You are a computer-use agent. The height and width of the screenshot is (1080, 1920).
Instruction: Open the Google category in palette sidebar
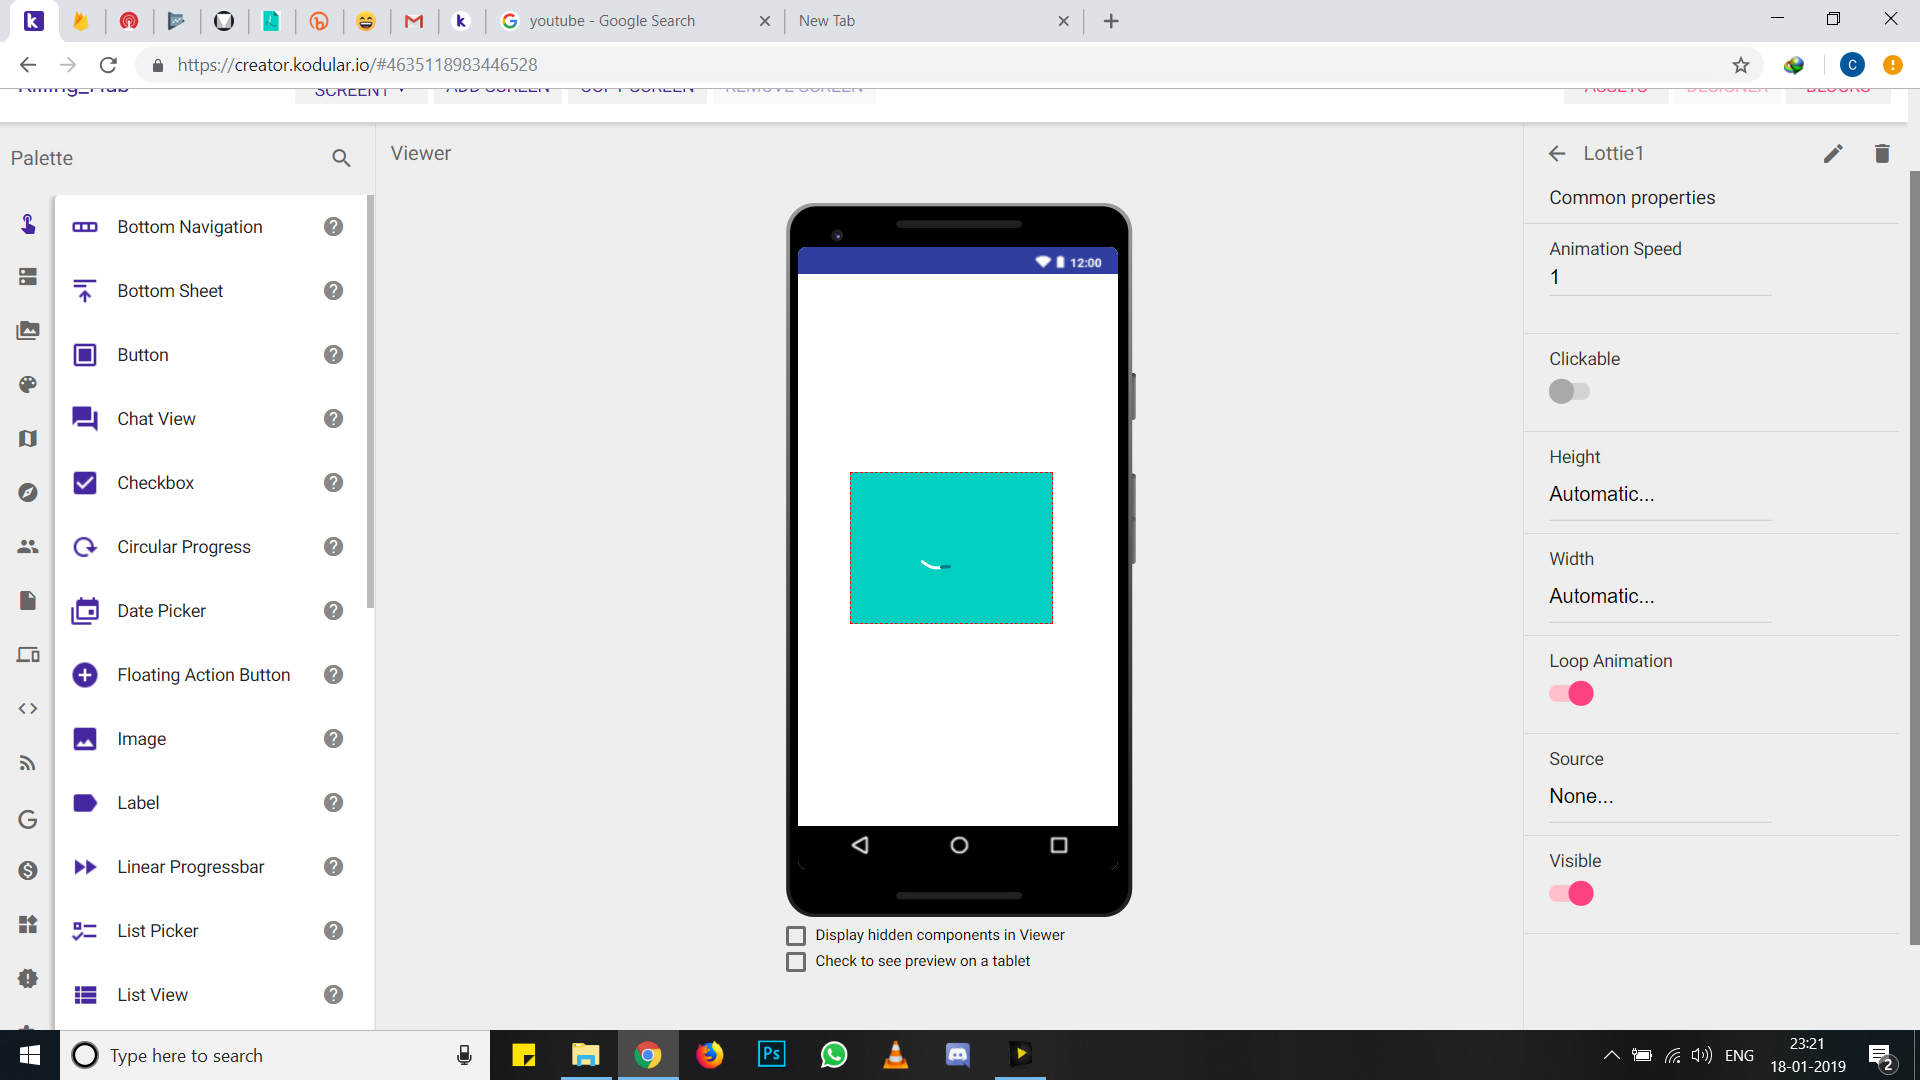point(28,820)
